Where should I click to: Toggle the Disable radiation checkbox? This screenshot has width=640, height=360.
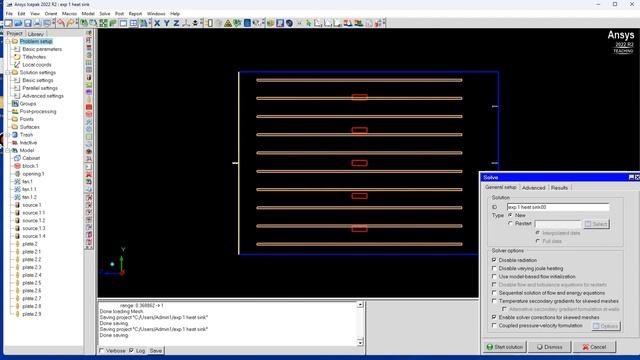[x=494, y=260]
